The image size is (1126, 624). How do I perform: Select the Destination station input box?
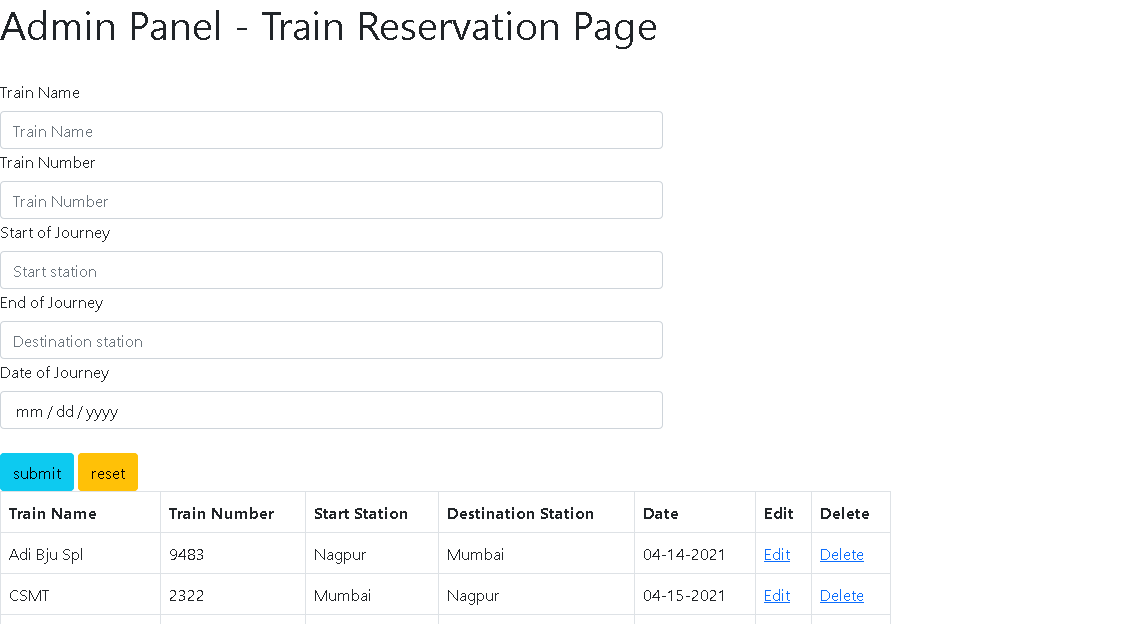coord(330,340)
